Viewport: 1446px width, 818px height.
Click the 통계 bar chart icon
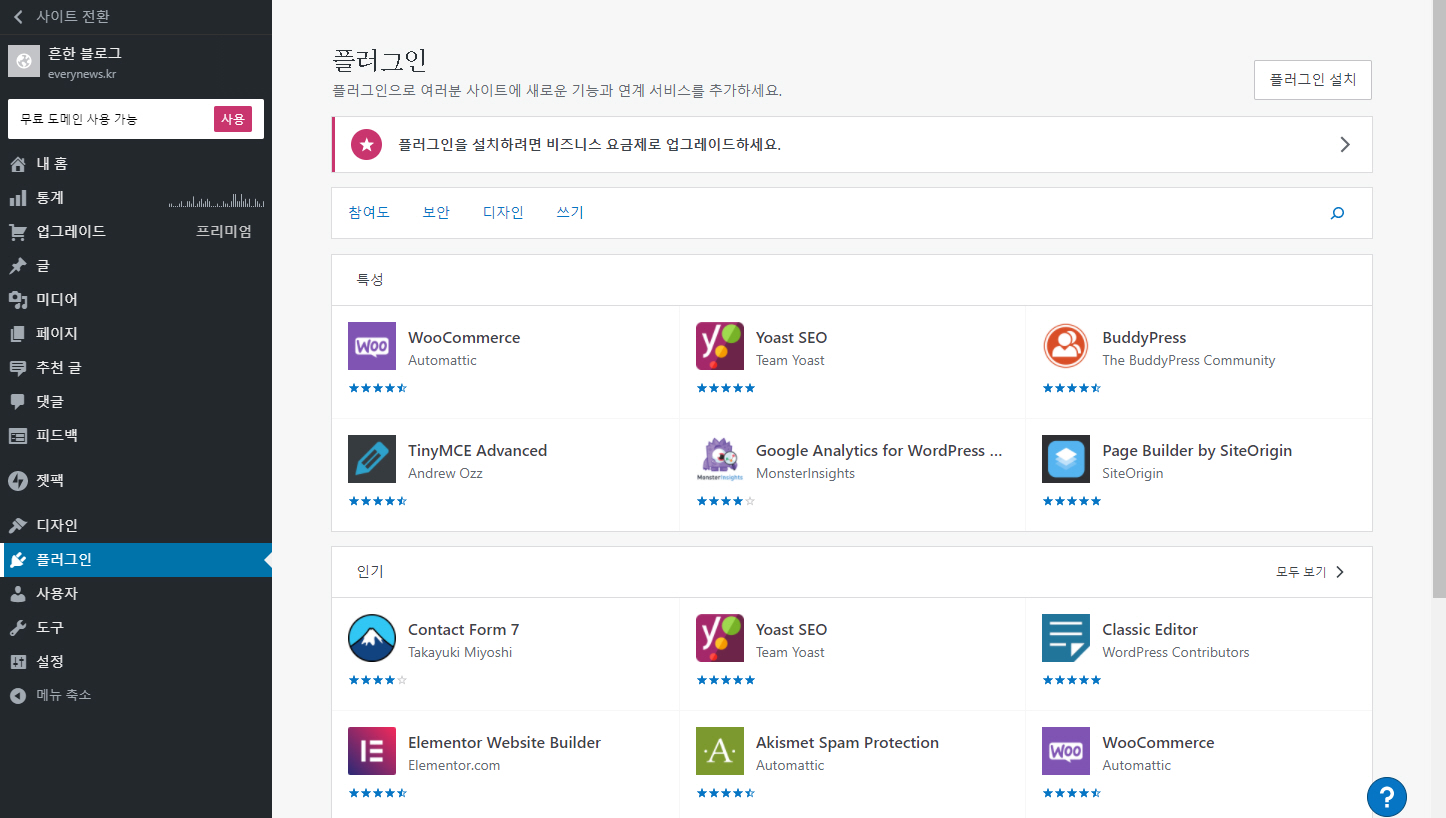18,198
